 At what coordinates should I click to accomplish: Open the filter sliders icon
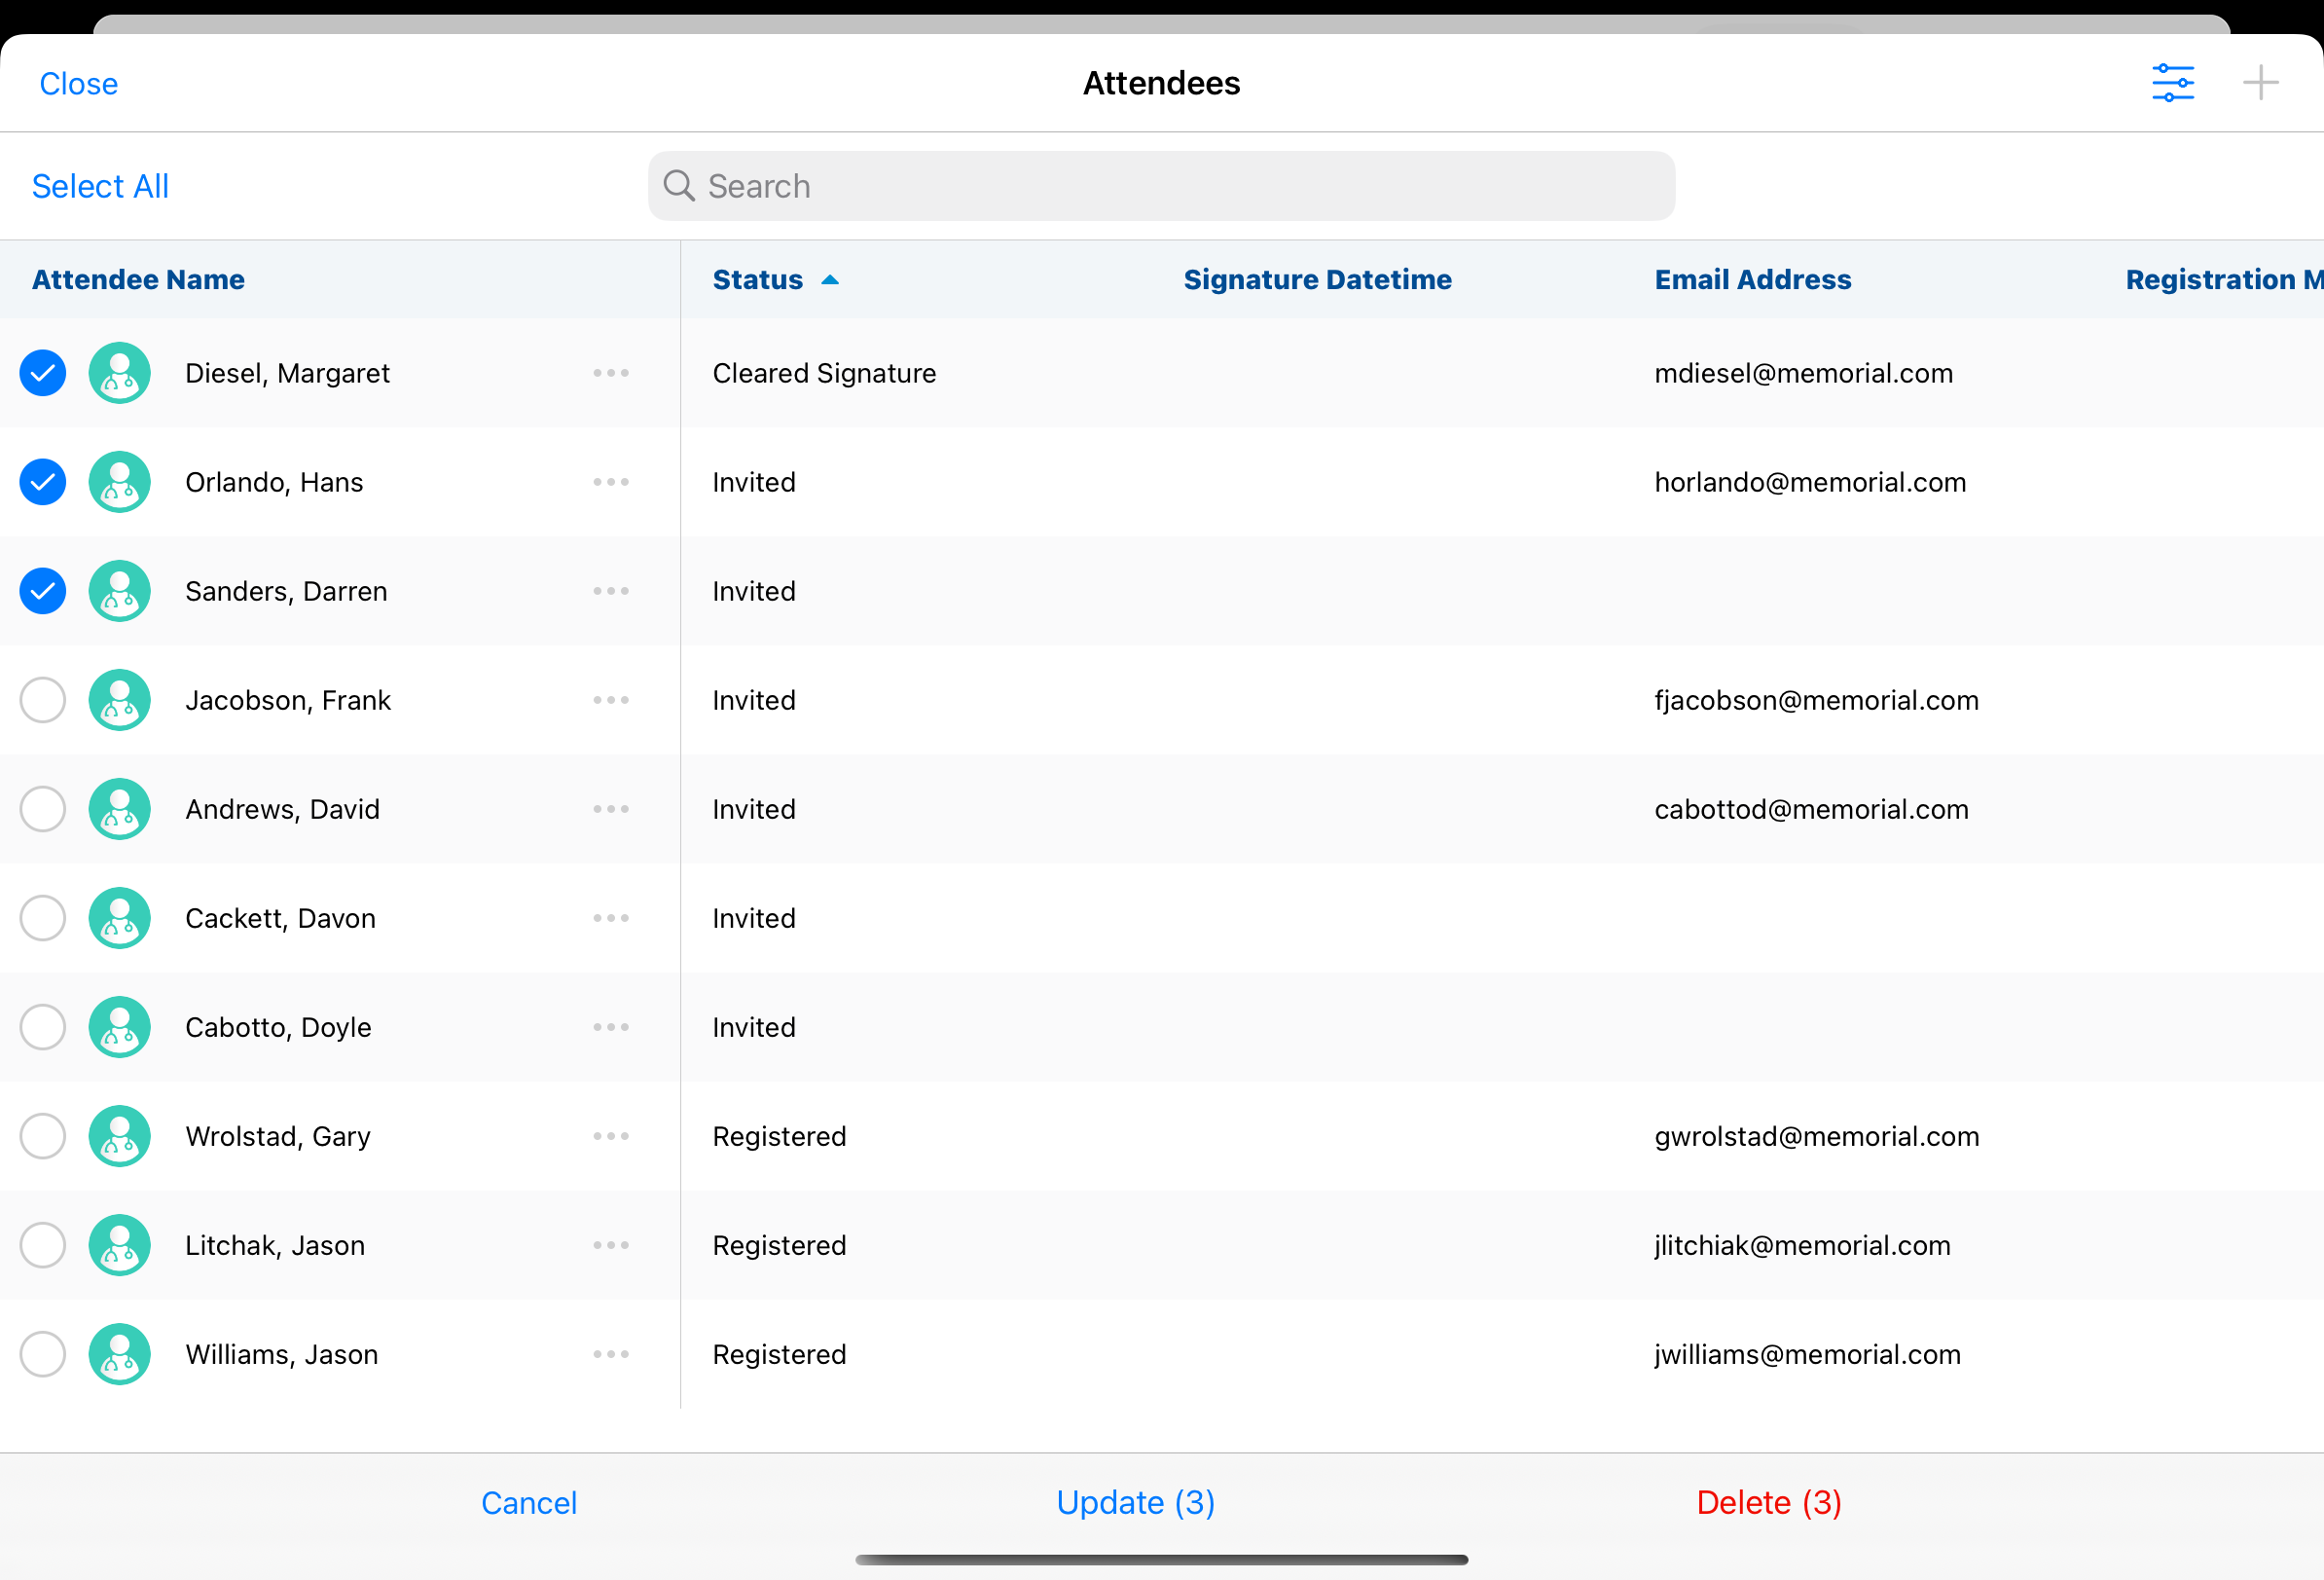(x=2172, y=83)
